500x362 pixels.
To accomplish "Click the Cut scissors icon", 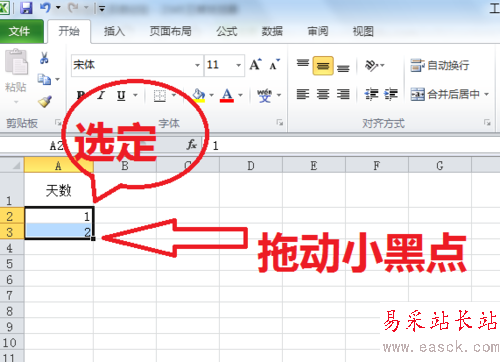I will point(44,58).
